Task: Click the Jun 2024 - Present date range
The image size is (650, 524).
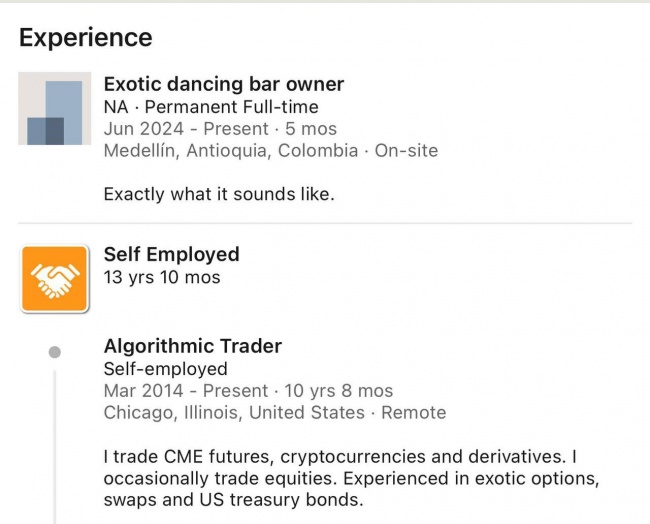Action: [186, 129]
